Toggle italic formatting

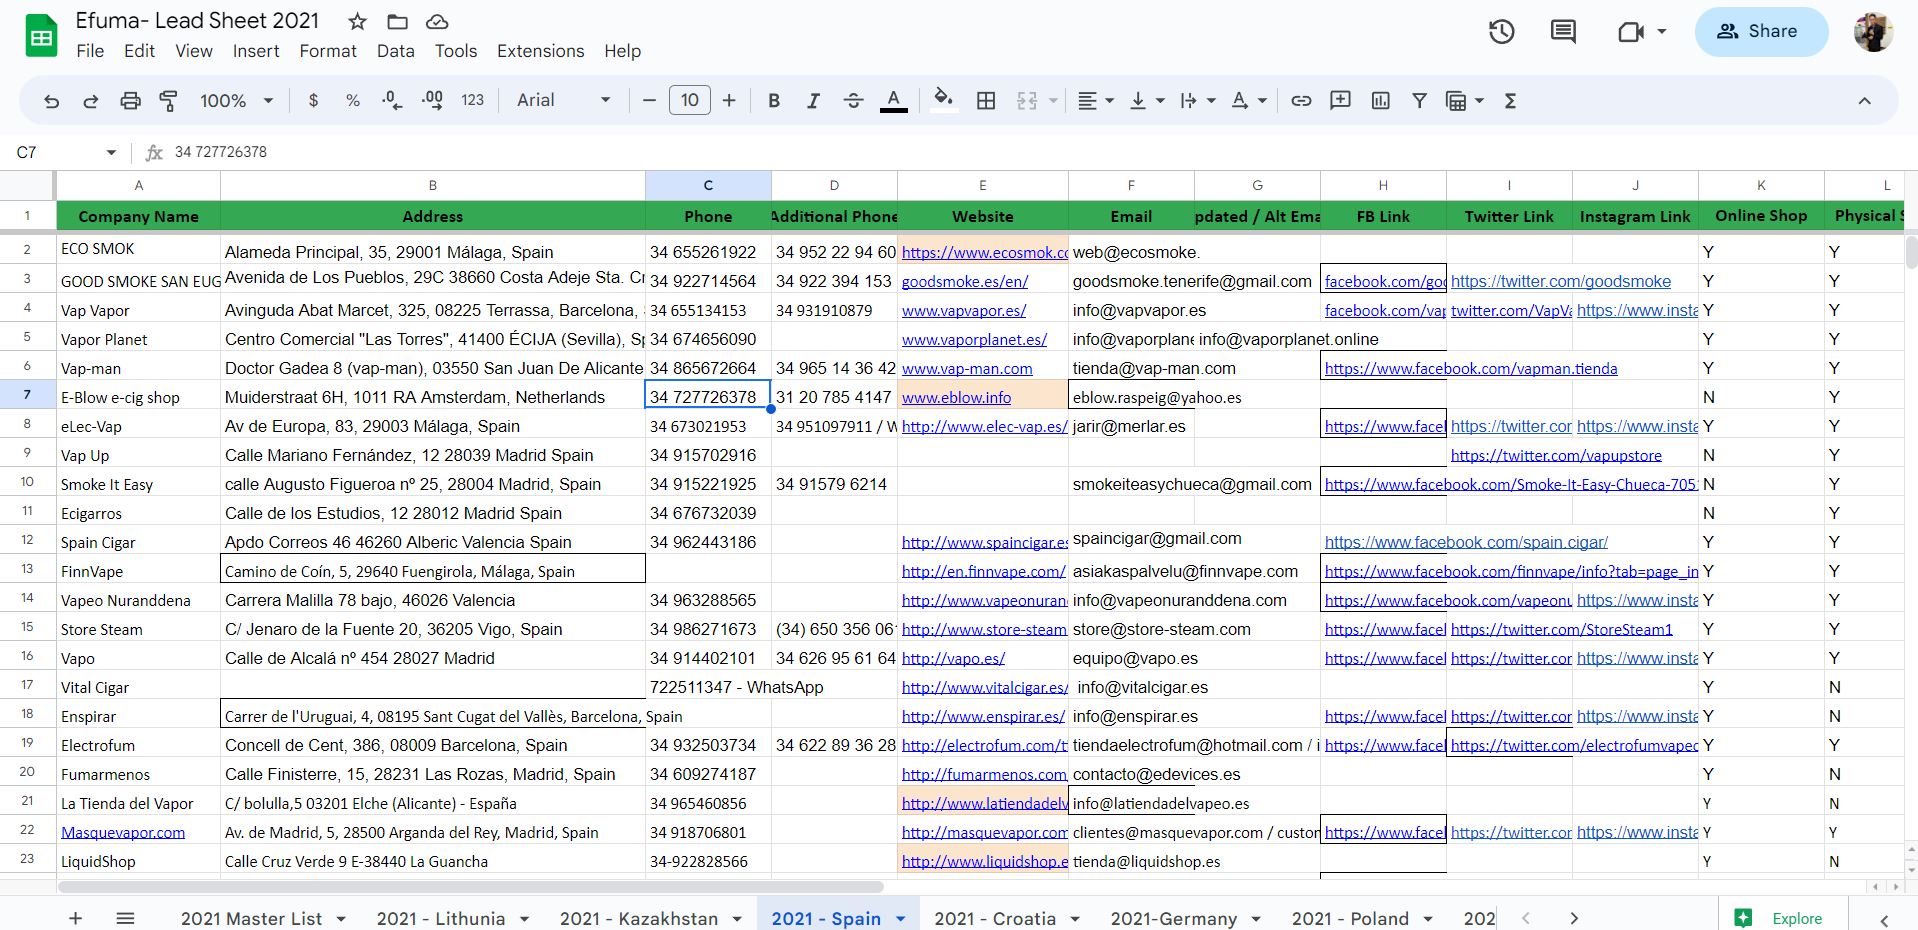point(813,100)
